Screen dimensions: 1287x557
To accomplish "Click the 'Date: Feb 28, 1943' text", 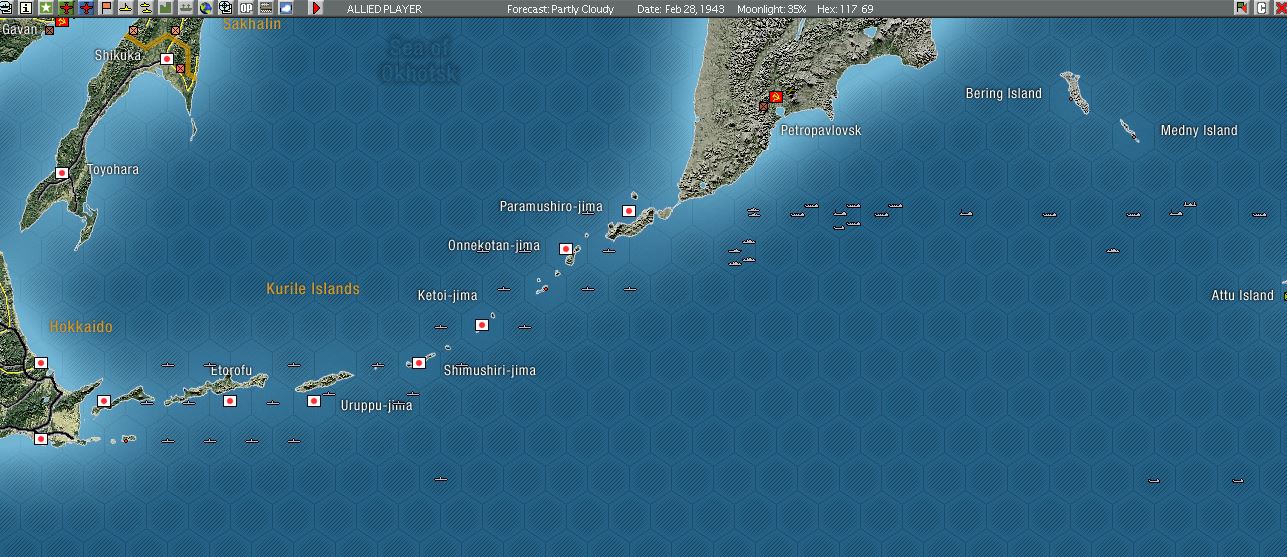I will coord(681,9).
